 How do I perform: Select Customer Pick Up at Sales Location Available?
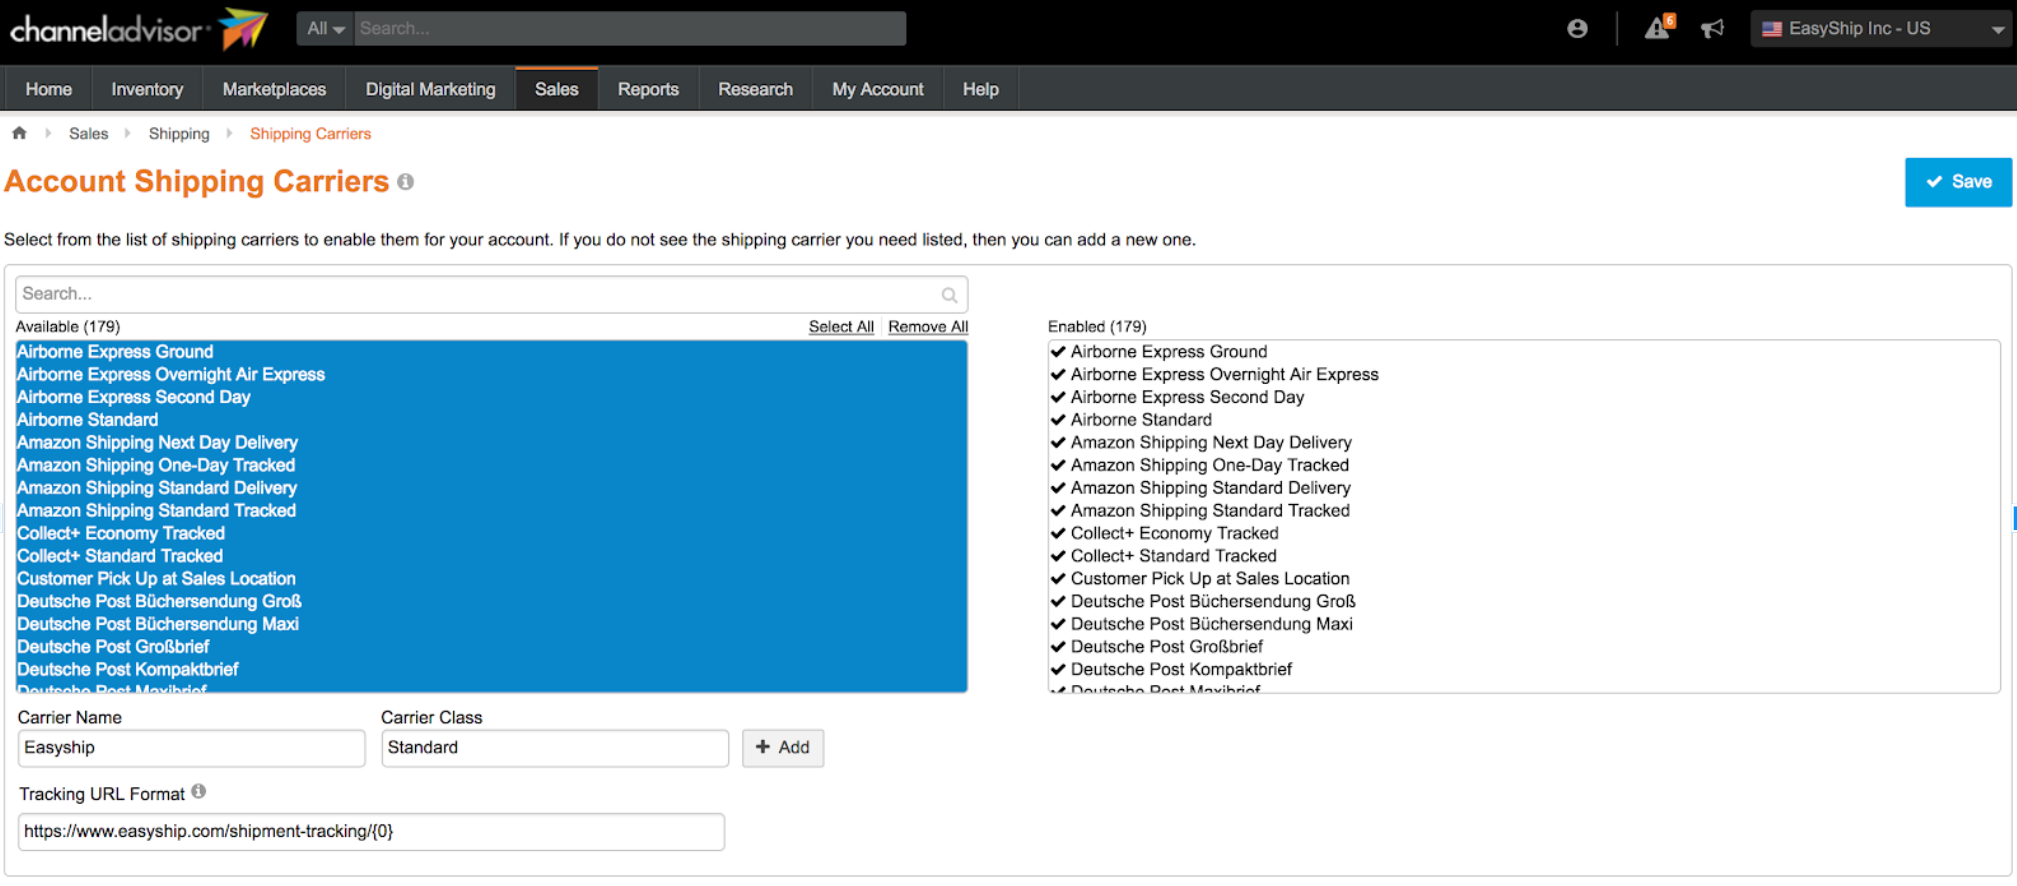[491, 579]
